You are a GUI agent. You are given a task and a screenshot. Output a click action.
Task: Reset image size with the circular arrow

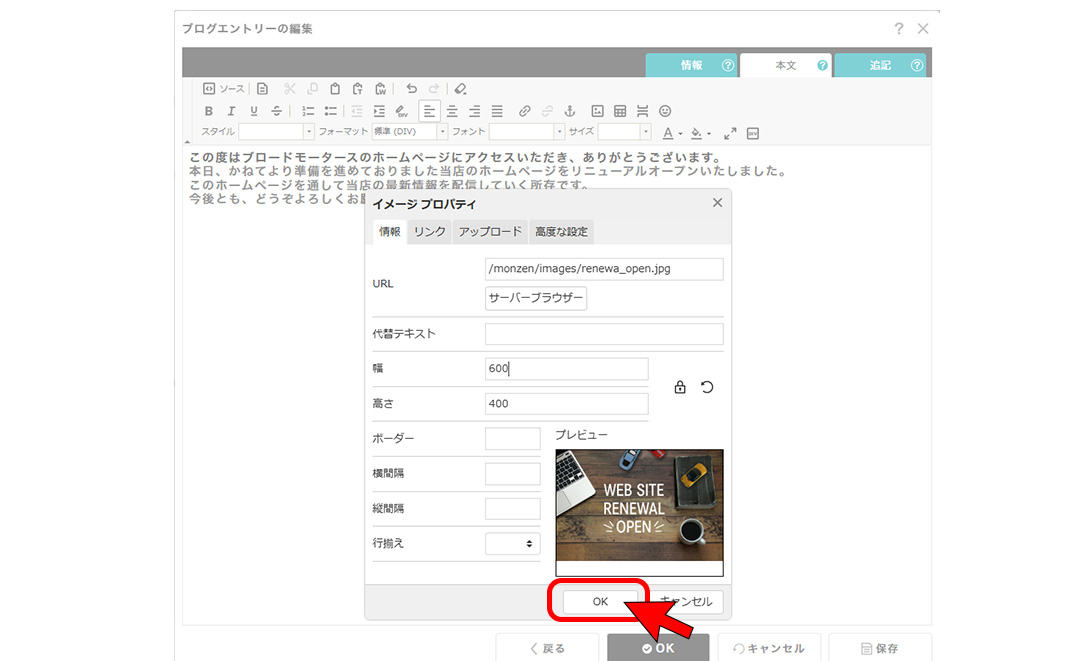pos(707,387)
